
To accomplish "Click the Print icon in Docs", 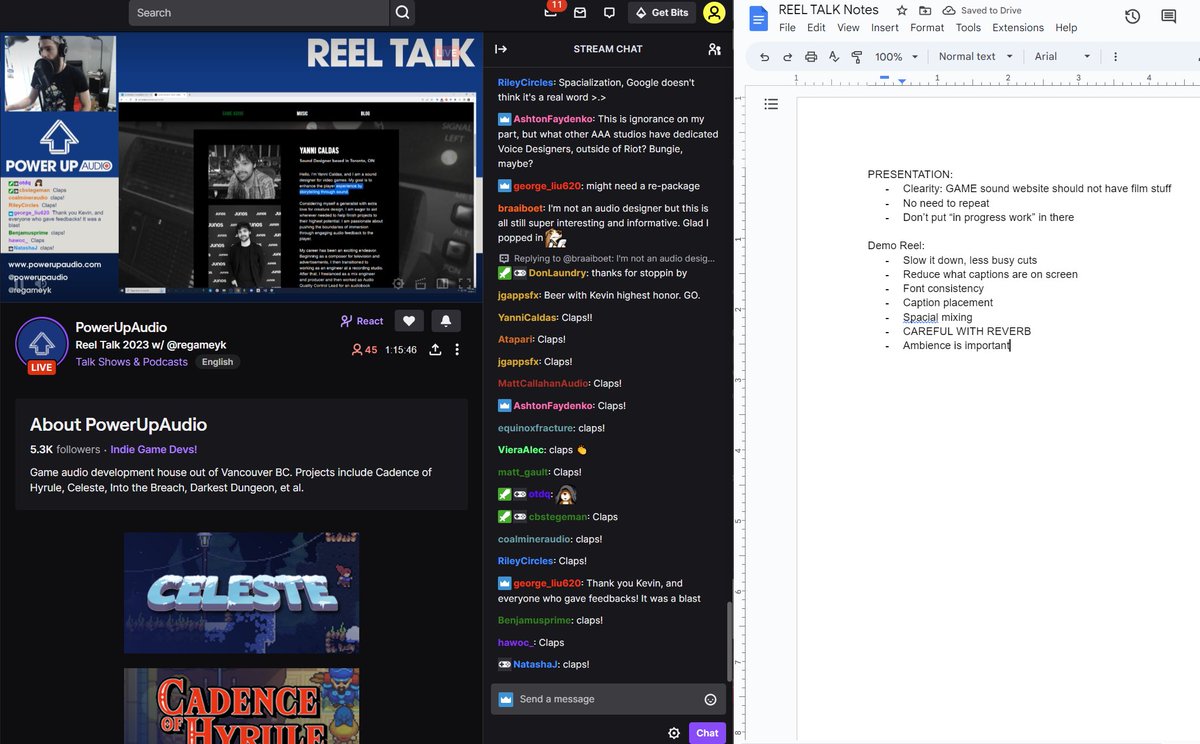I will 811,57.
